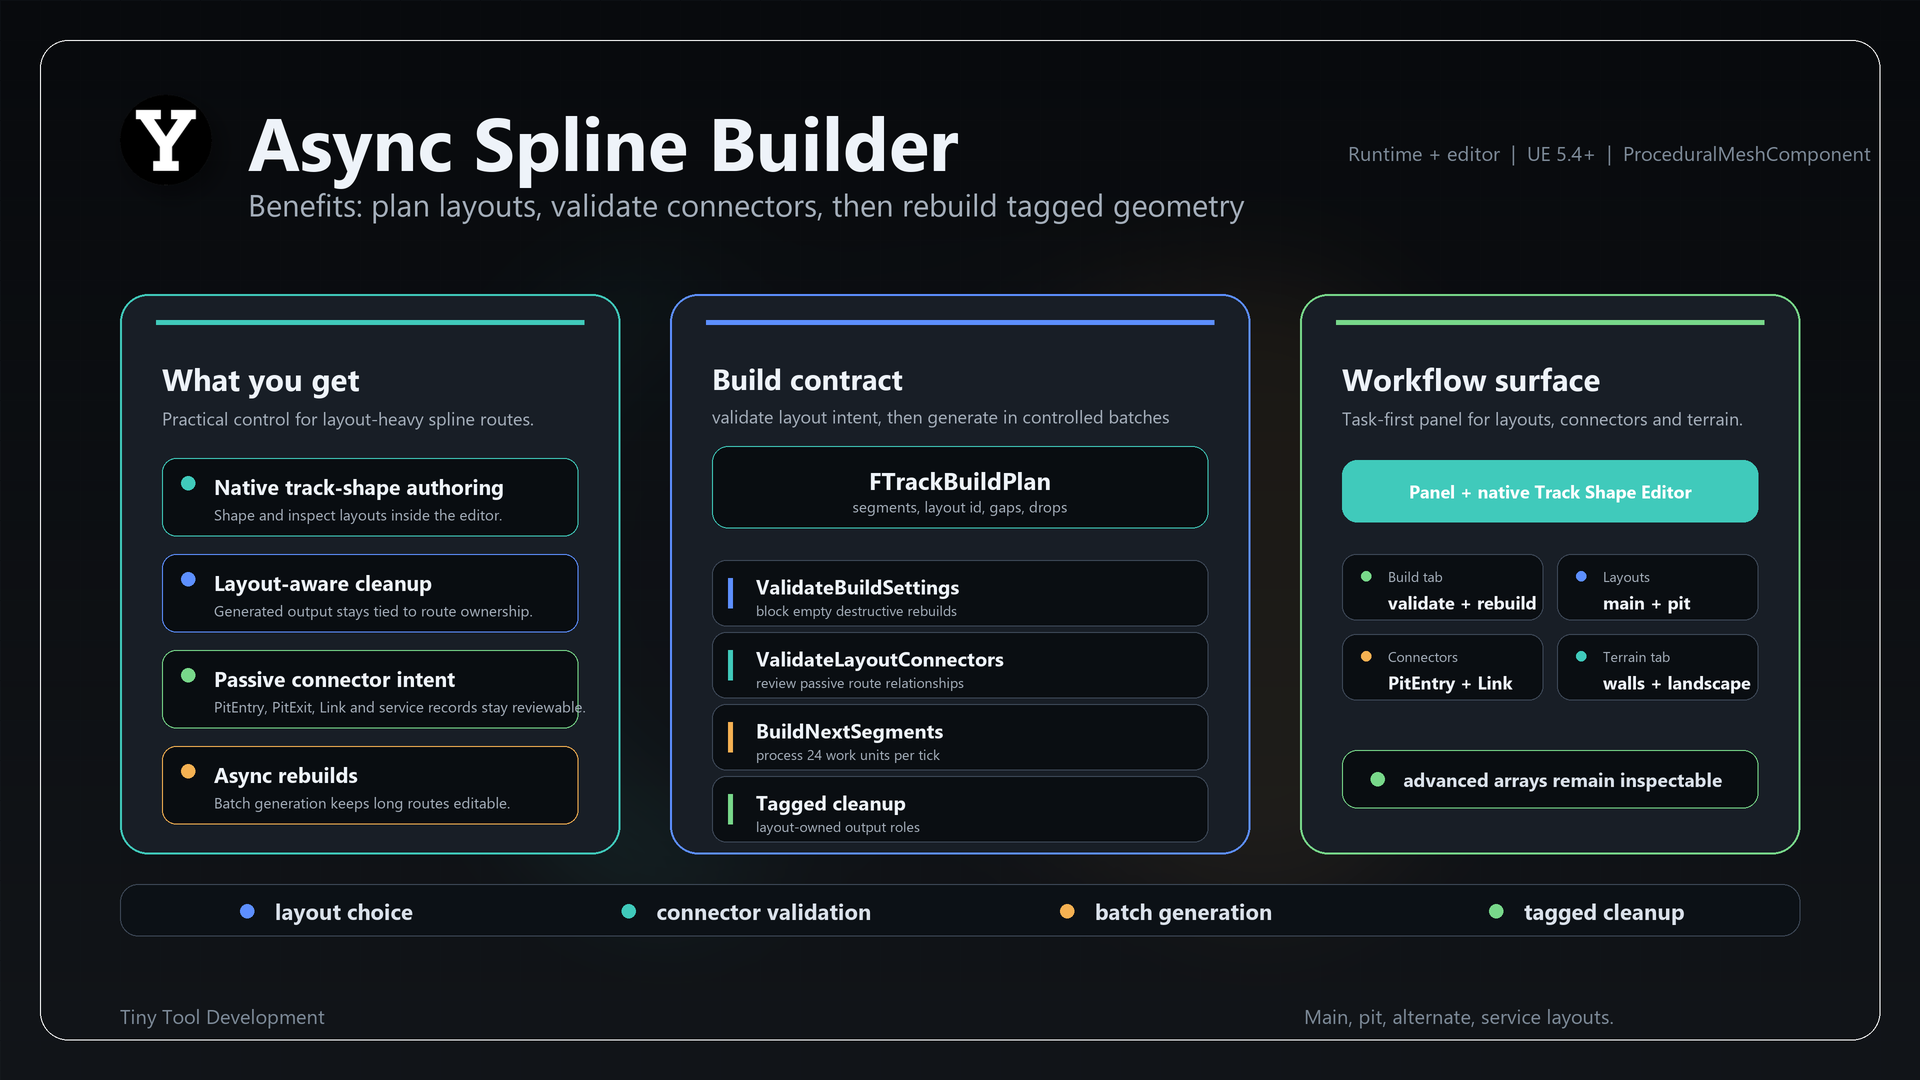Click the segments, layout id, gaps, drops text
This screenshot has height=1080, width=1920.
coord(959,508)
